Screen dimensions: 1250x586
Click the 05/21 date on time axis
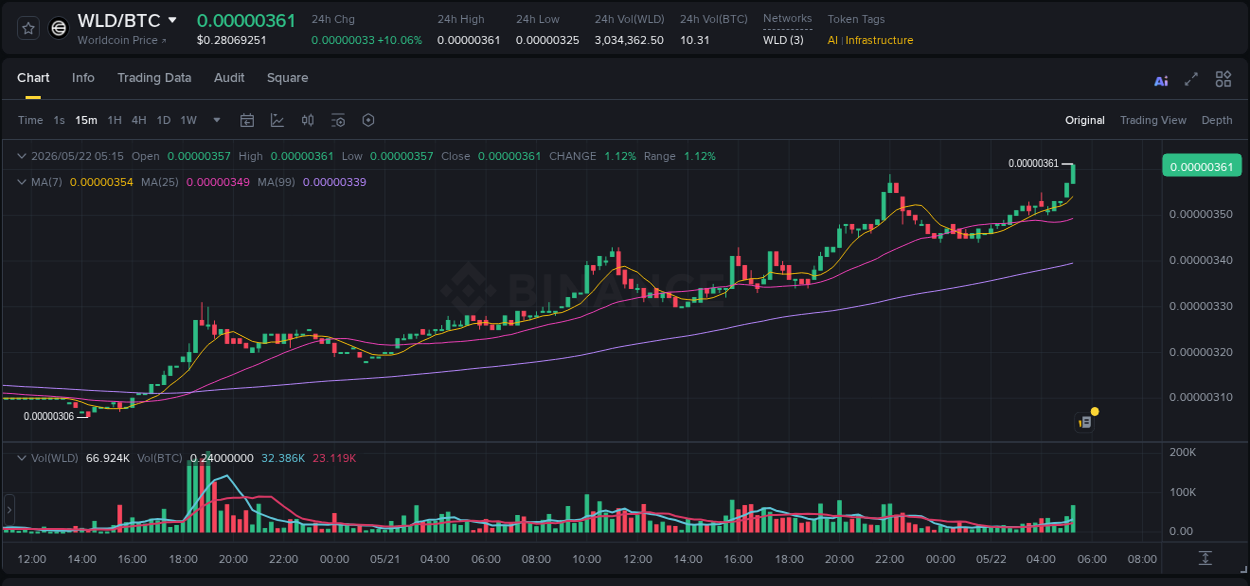point(385,559)
